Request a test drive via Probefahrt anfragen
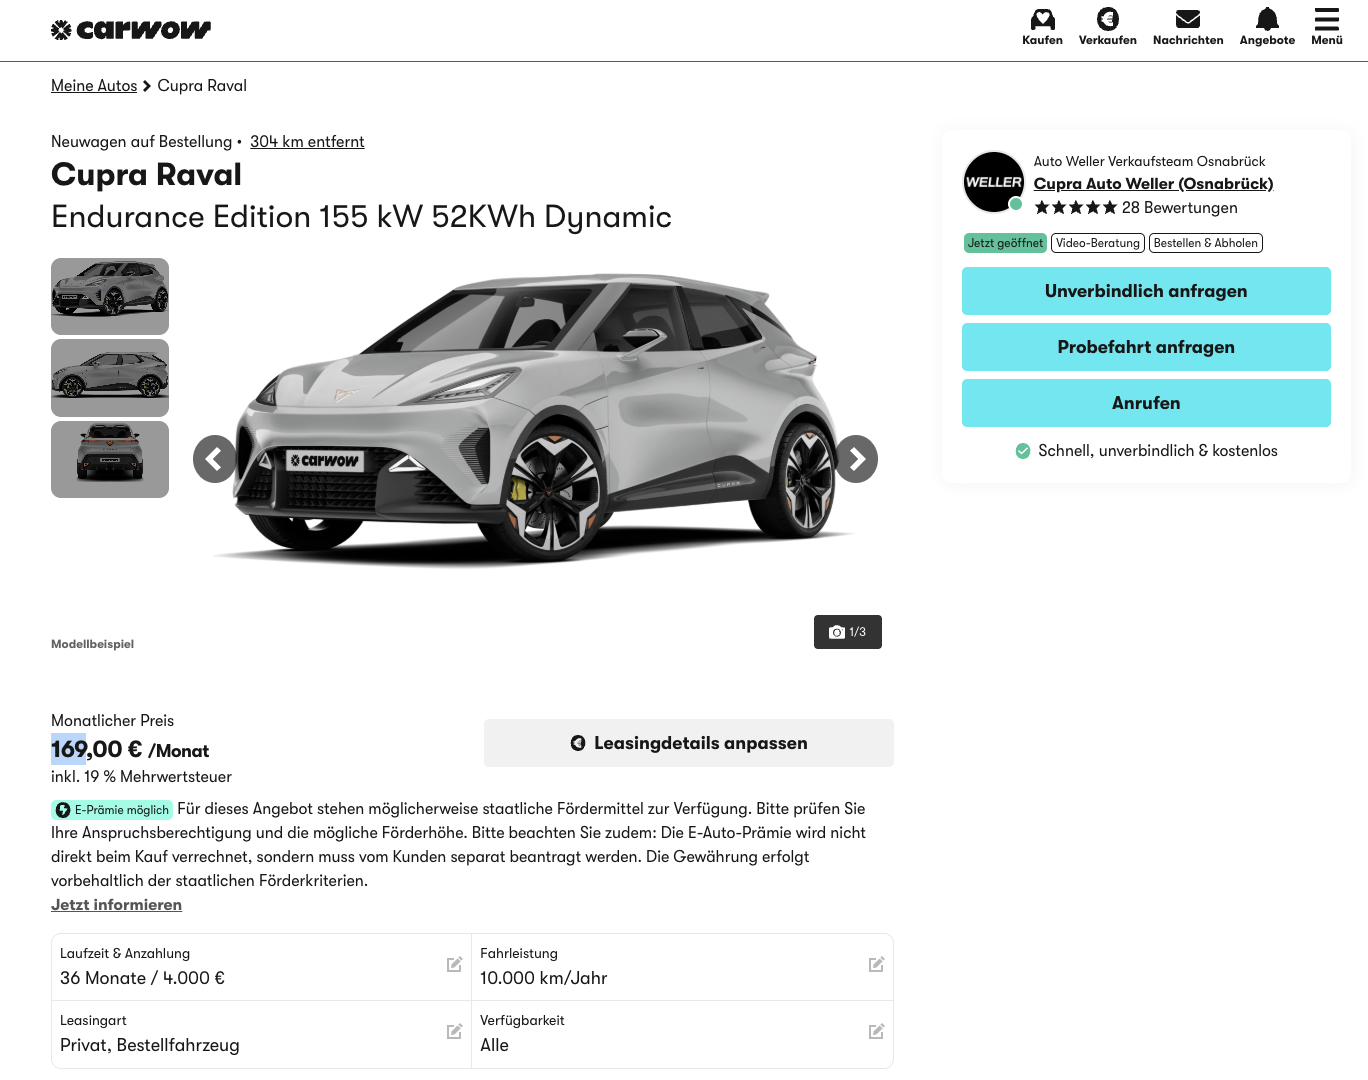This screenshot has height=1080, width=1368. (x=1146, y=347)
